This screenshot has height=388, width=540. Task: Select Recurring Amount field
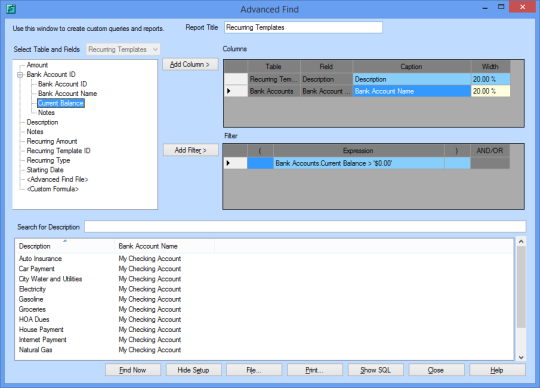point(52,141)
